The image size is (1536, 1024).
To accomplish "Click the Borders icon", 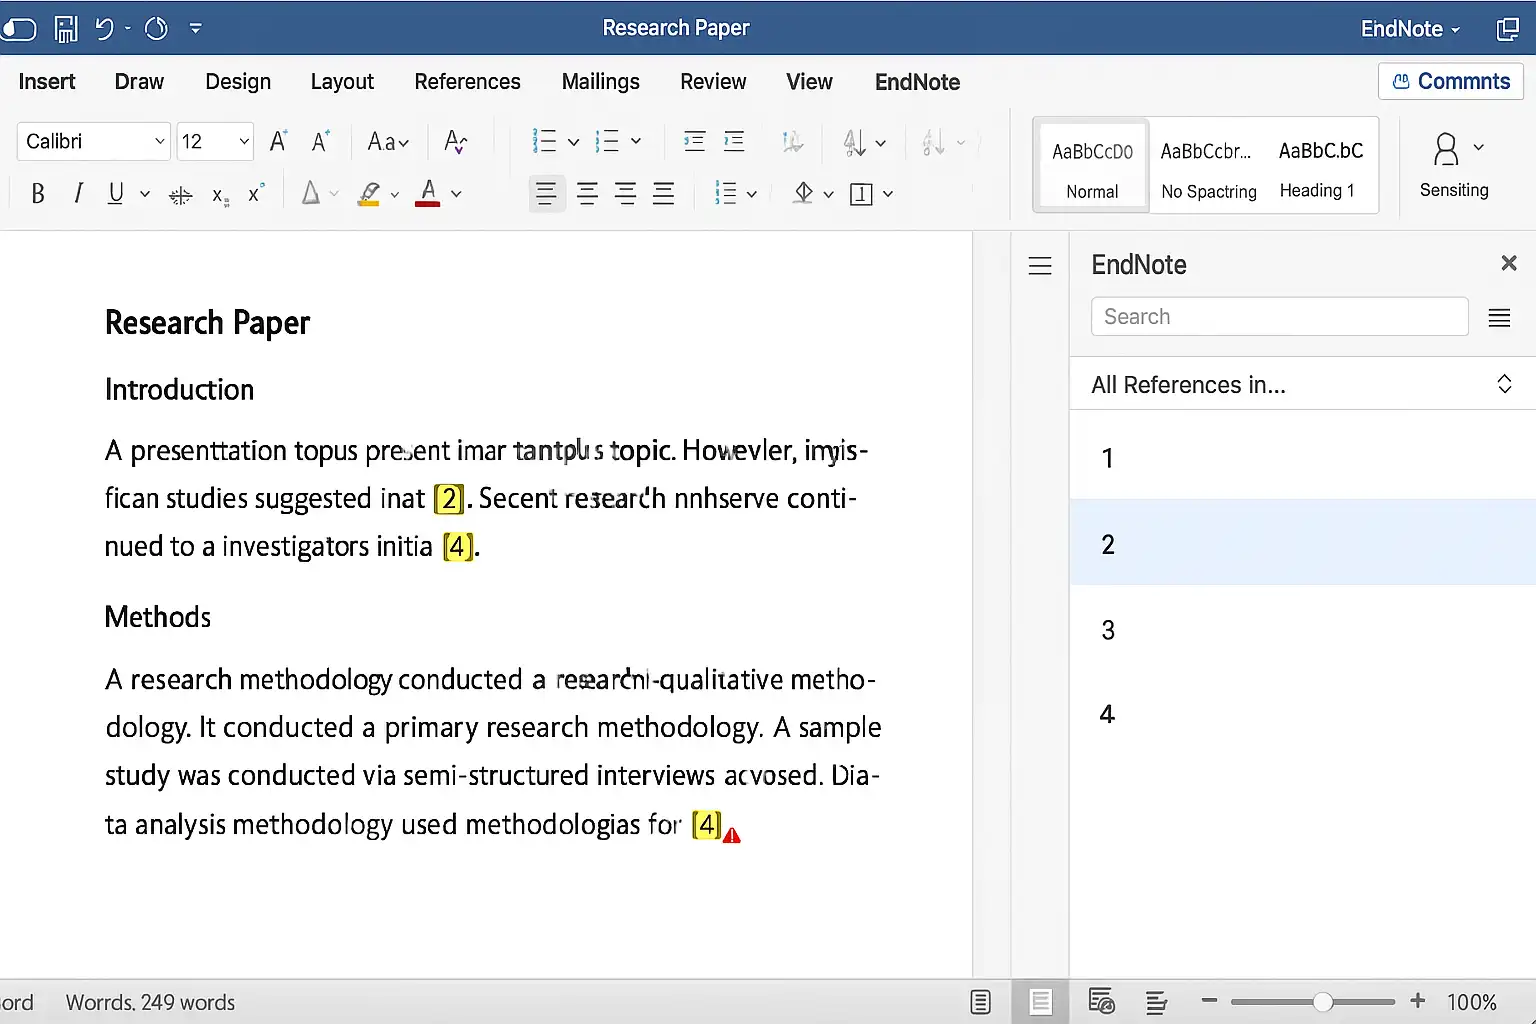I will tap(861, 194).
